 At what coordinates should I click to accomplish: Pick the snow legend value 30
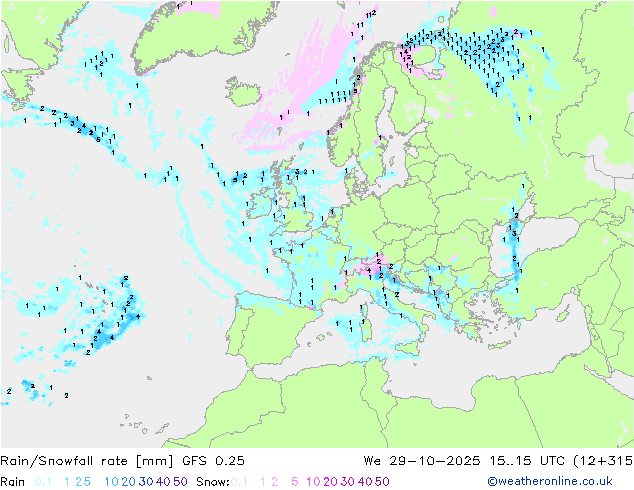tap(348, 482)
